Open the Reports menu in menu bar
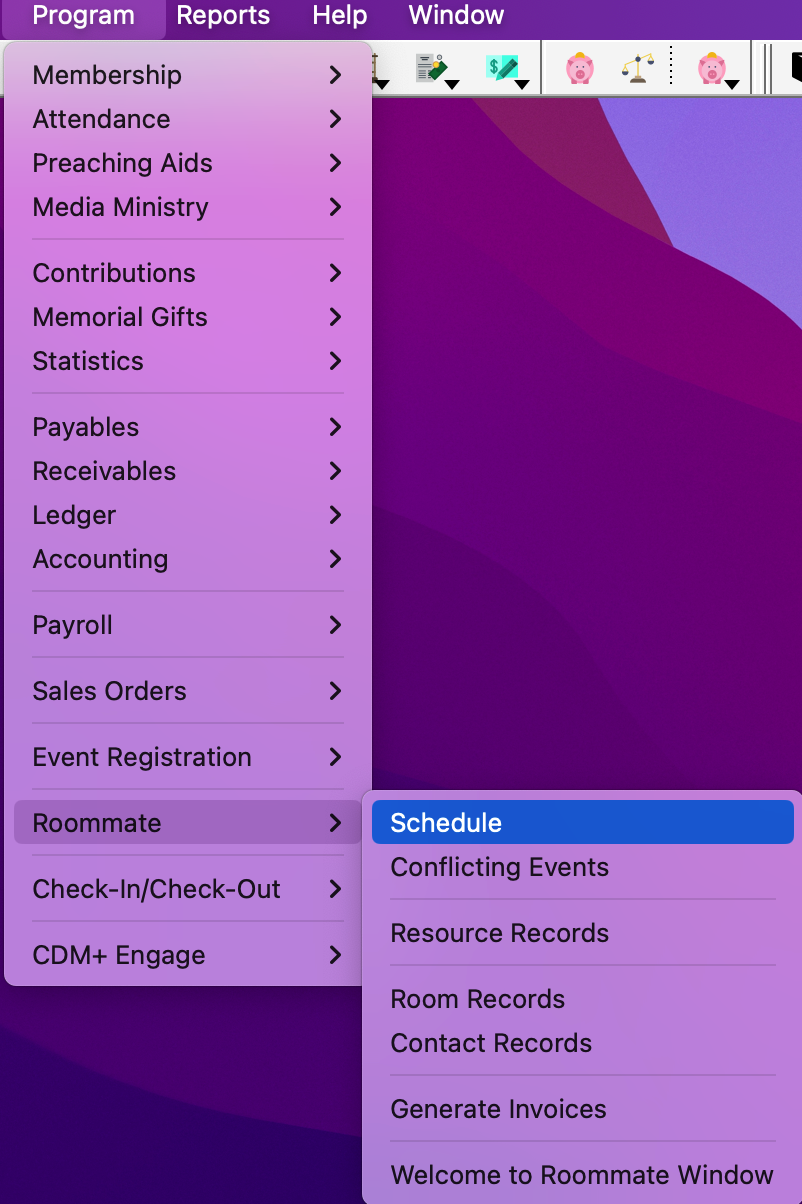The height and width of the screenshot is (1204, 802). 223,15
